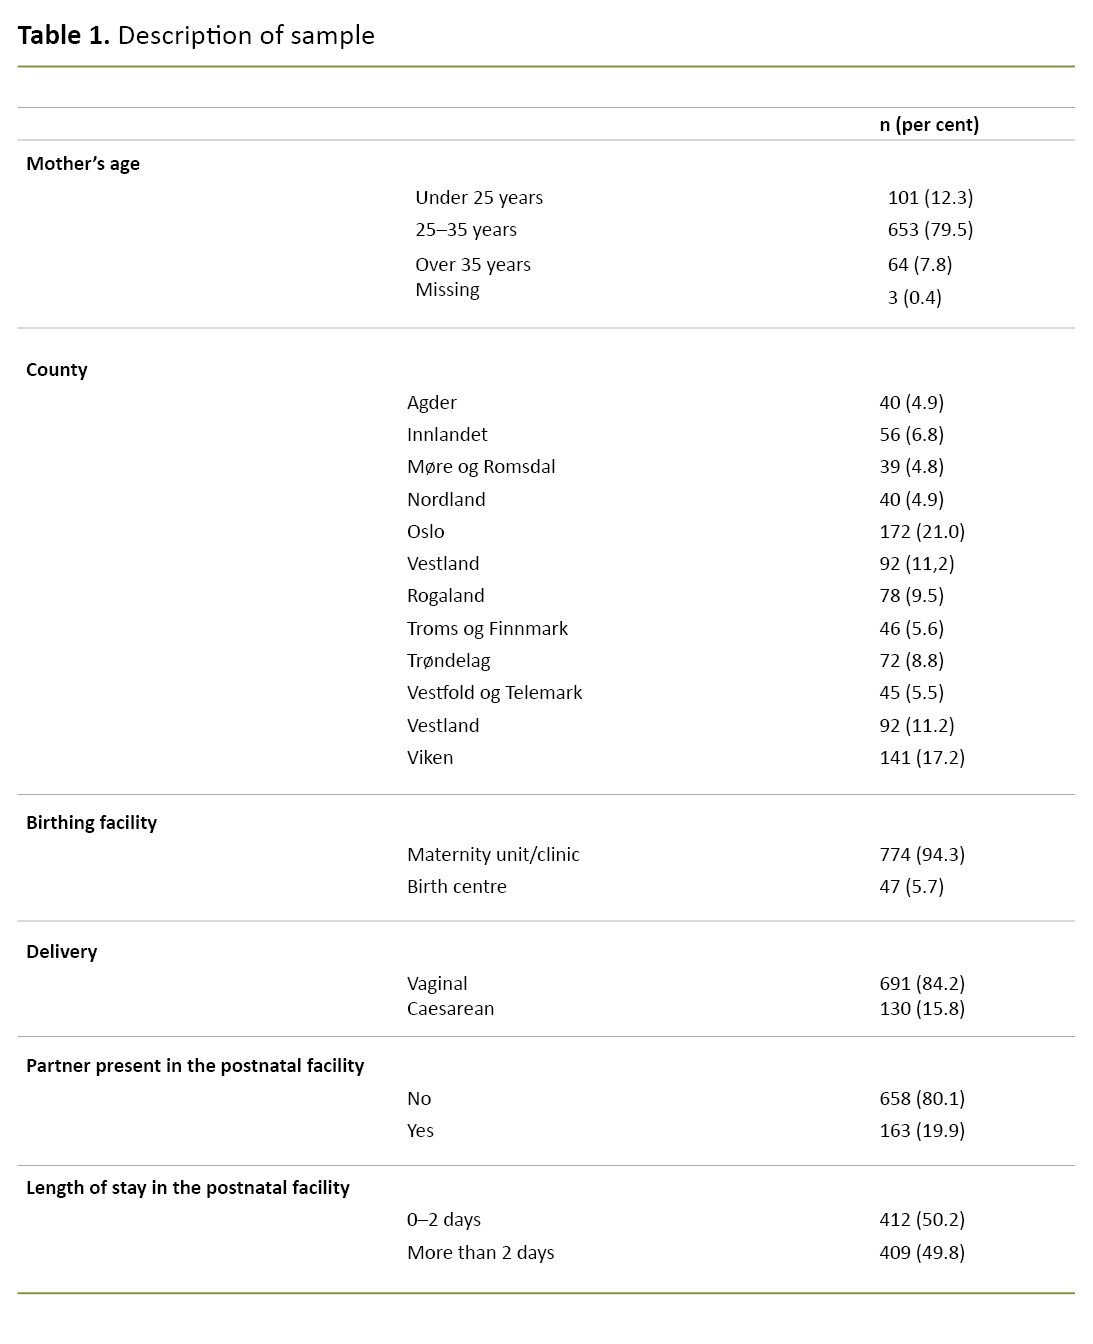Click the "Table 1. Description of sample" title
1093x1344 pixels.
(196, 36)
